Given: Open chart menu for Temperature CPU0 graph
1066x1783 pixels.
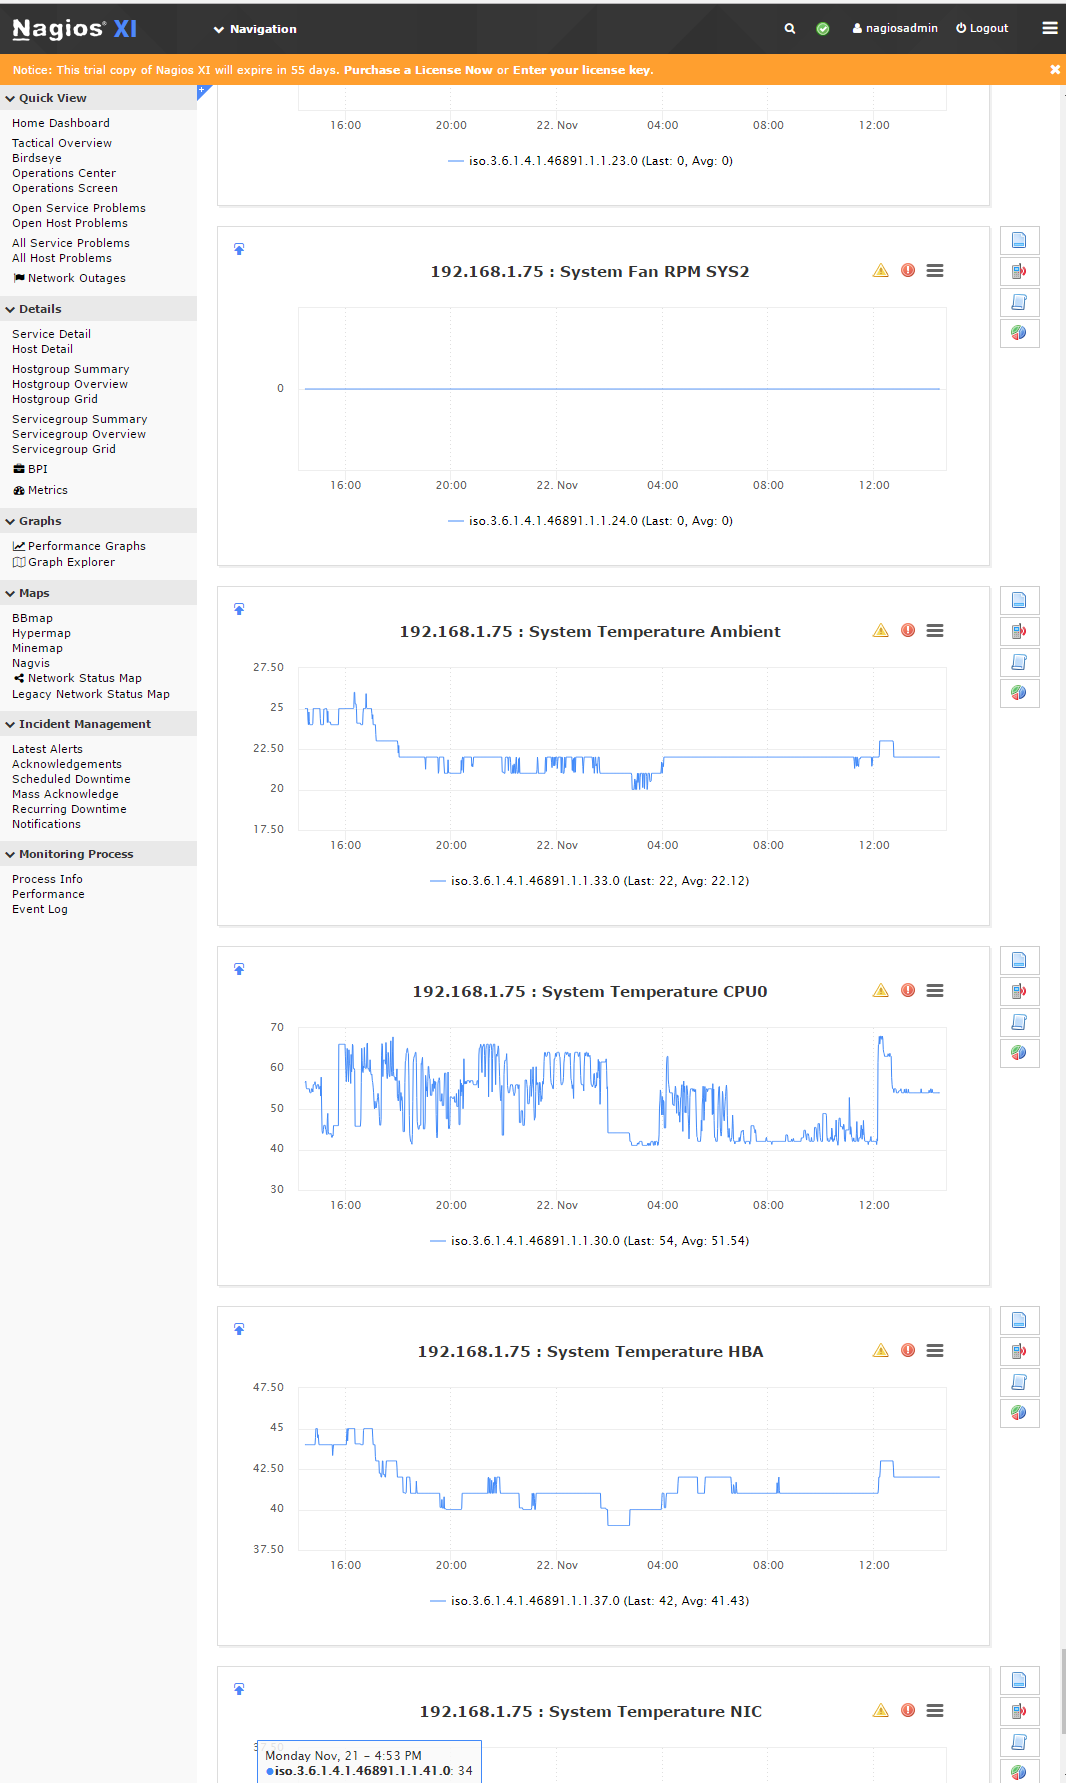Looking at the screenshot, I should (x=935, y=991).
